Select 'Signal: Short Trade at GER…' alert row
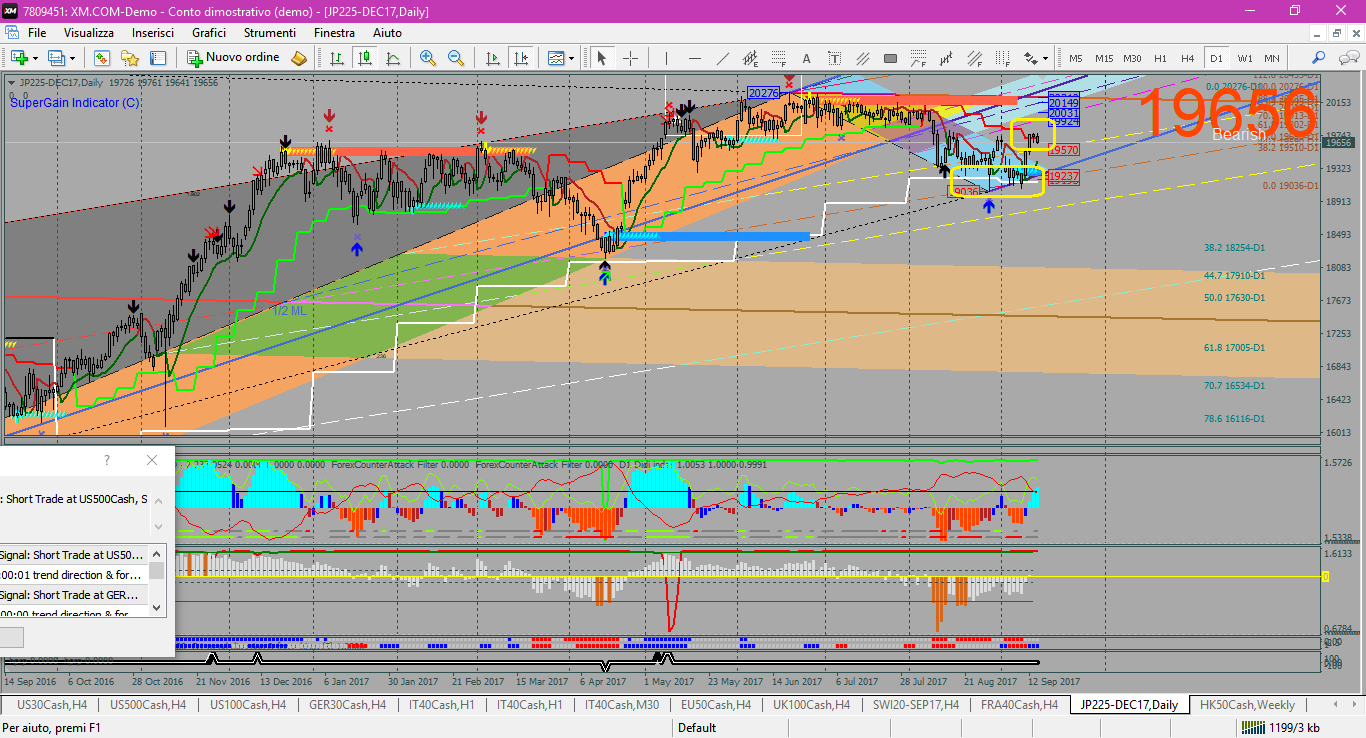The height and width of the screenshot is (738, 1366). tap(74, 595)
